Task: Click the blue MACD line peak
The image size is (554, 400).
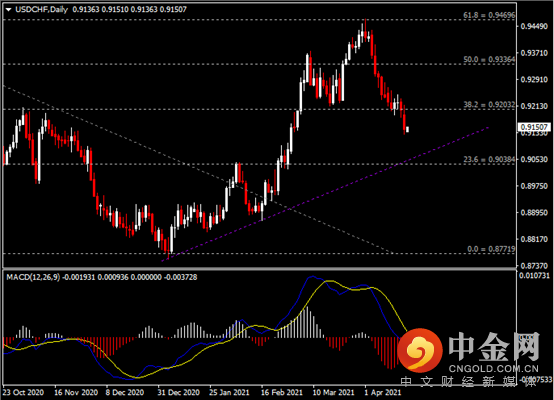Action: tap(312, 277)
